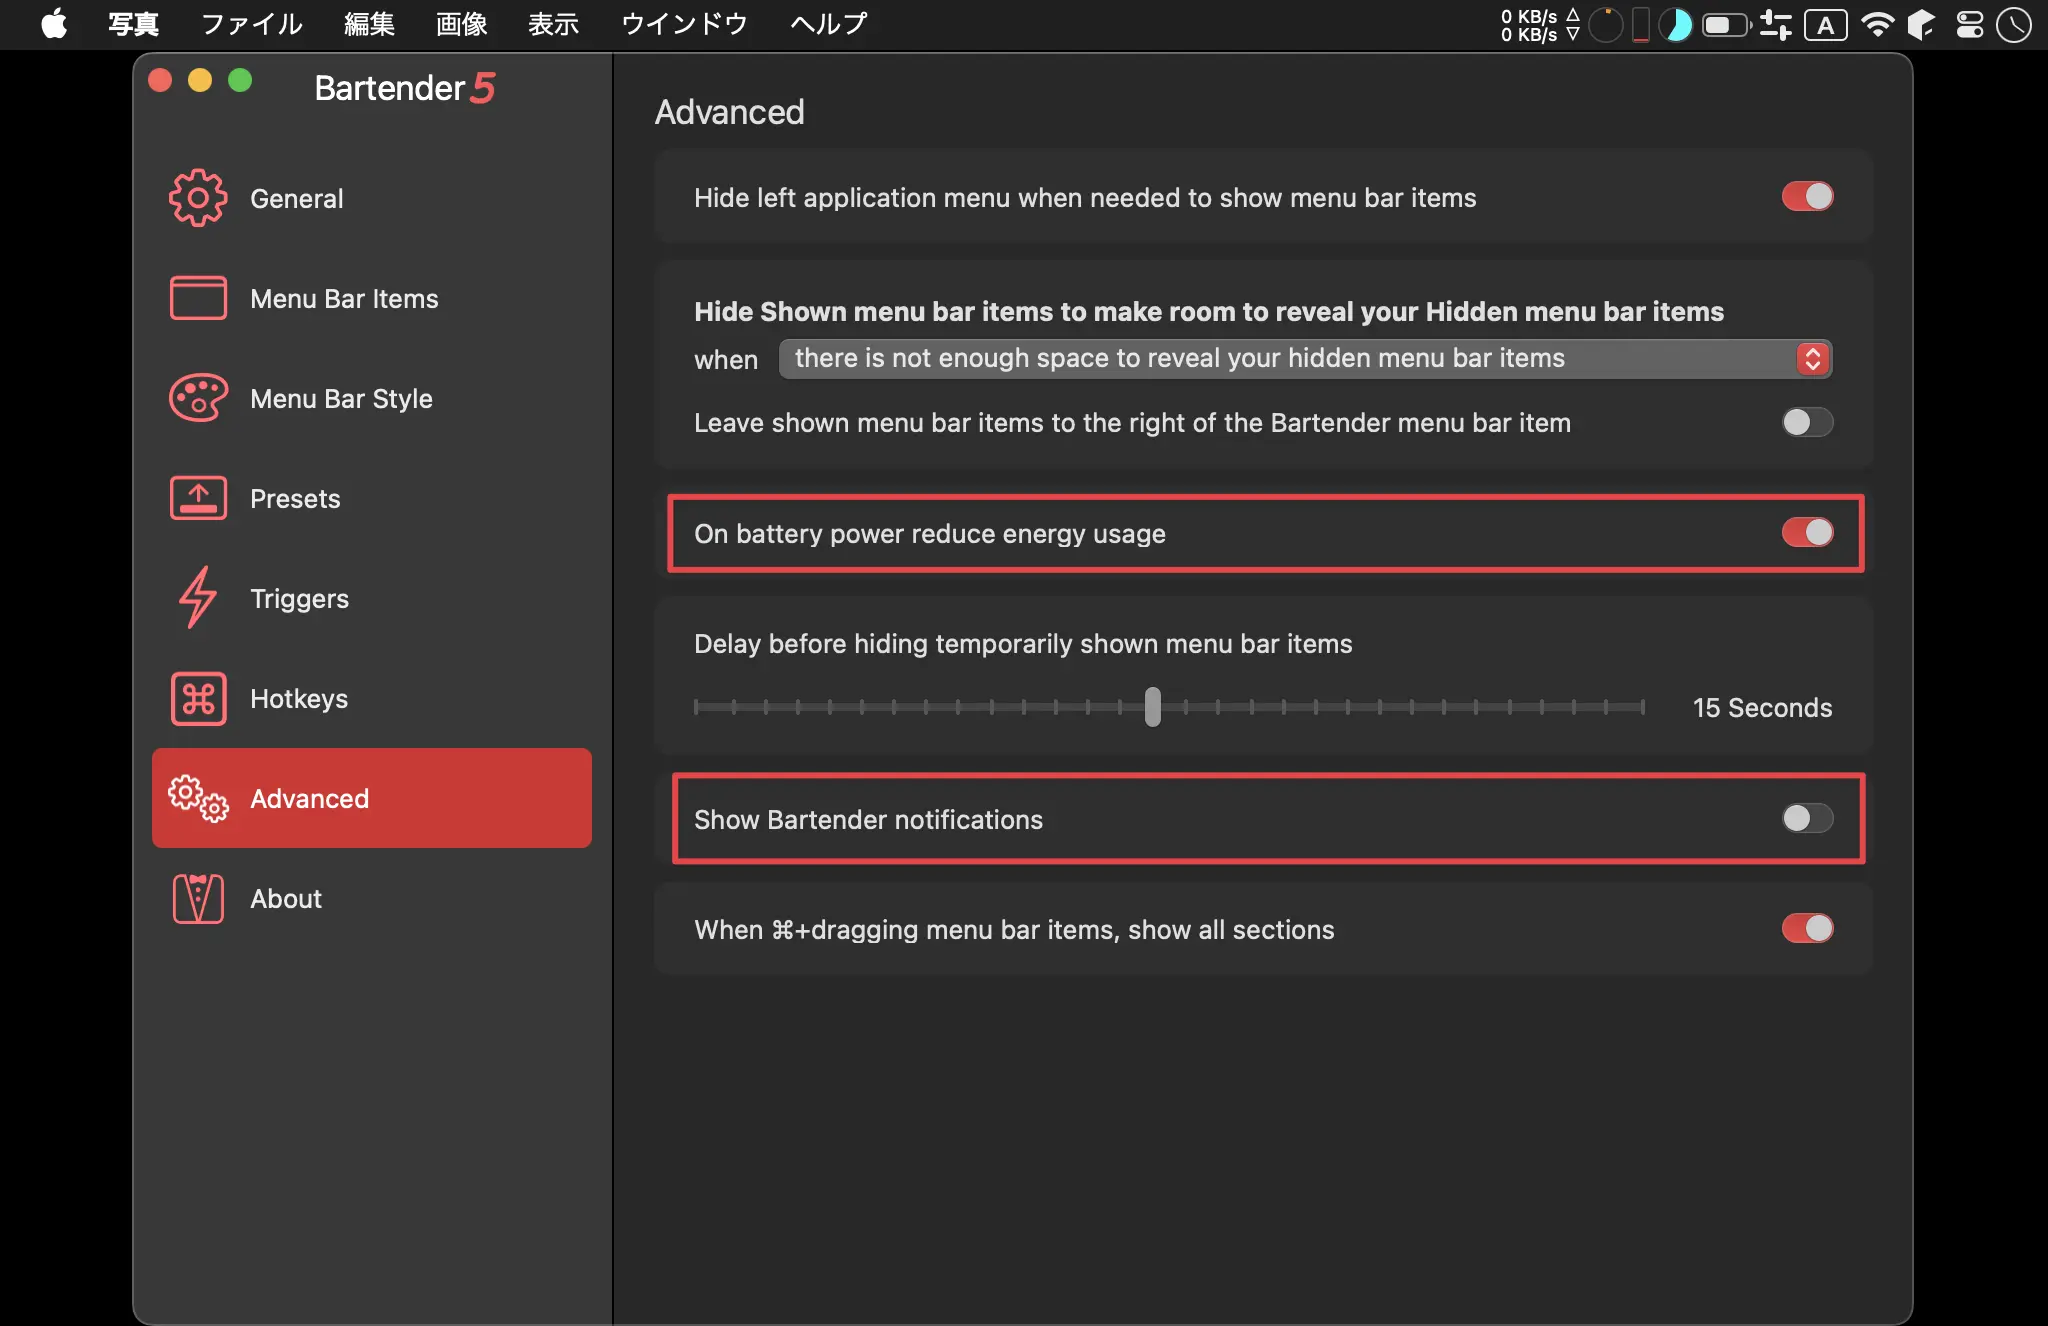This screenshot has width=2048, height=1326.
Task: Click the Advanced double-gear icon
Action: 198,798
